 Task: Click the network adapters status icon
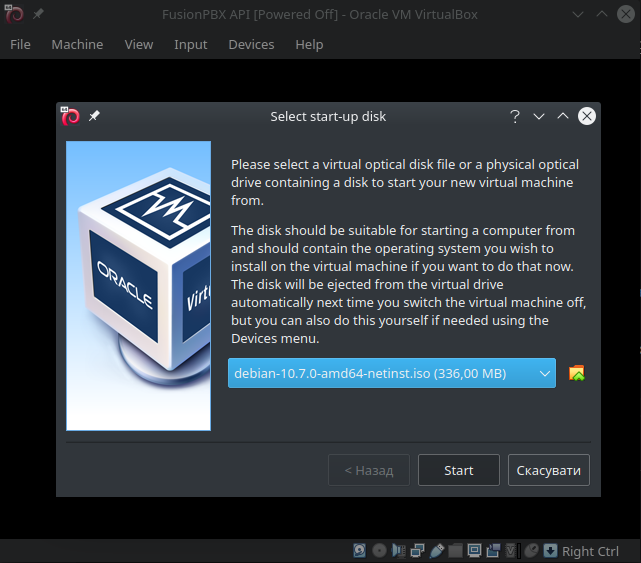point(417,550)
